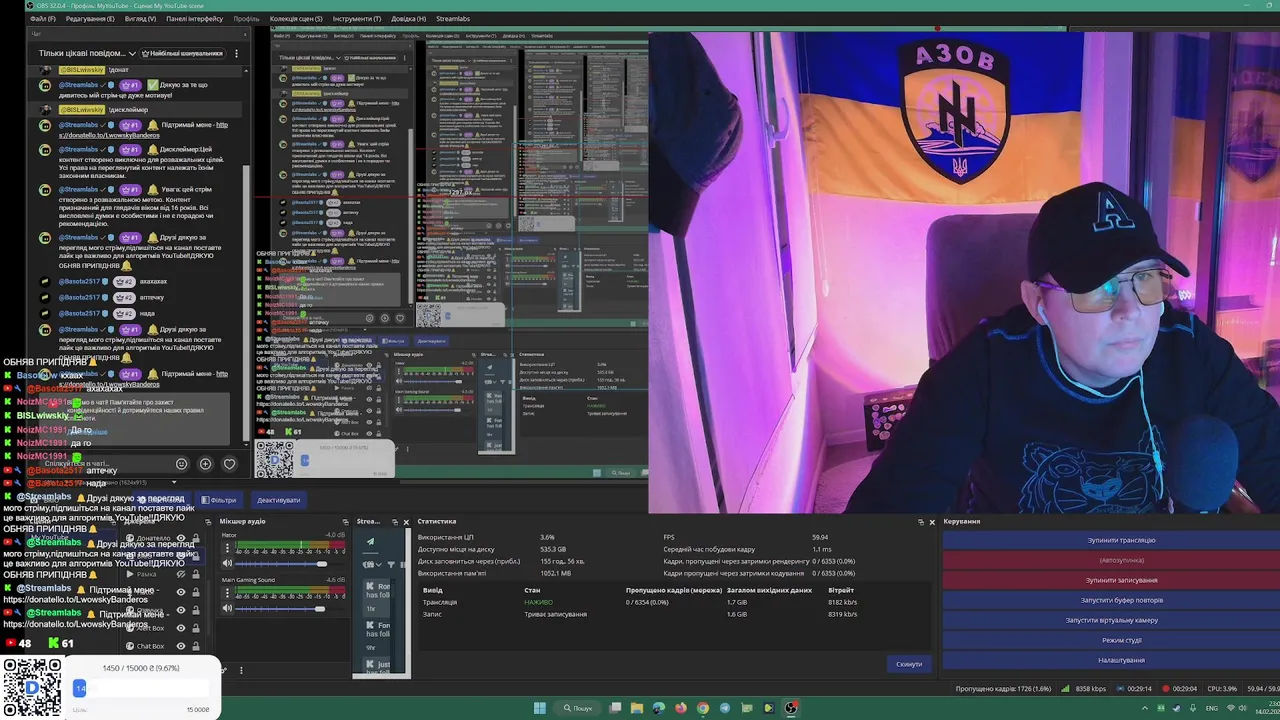Toggle the lock on the Chat Box source
This screenshot has width=1280, height=720.
(x=196, y=646)
